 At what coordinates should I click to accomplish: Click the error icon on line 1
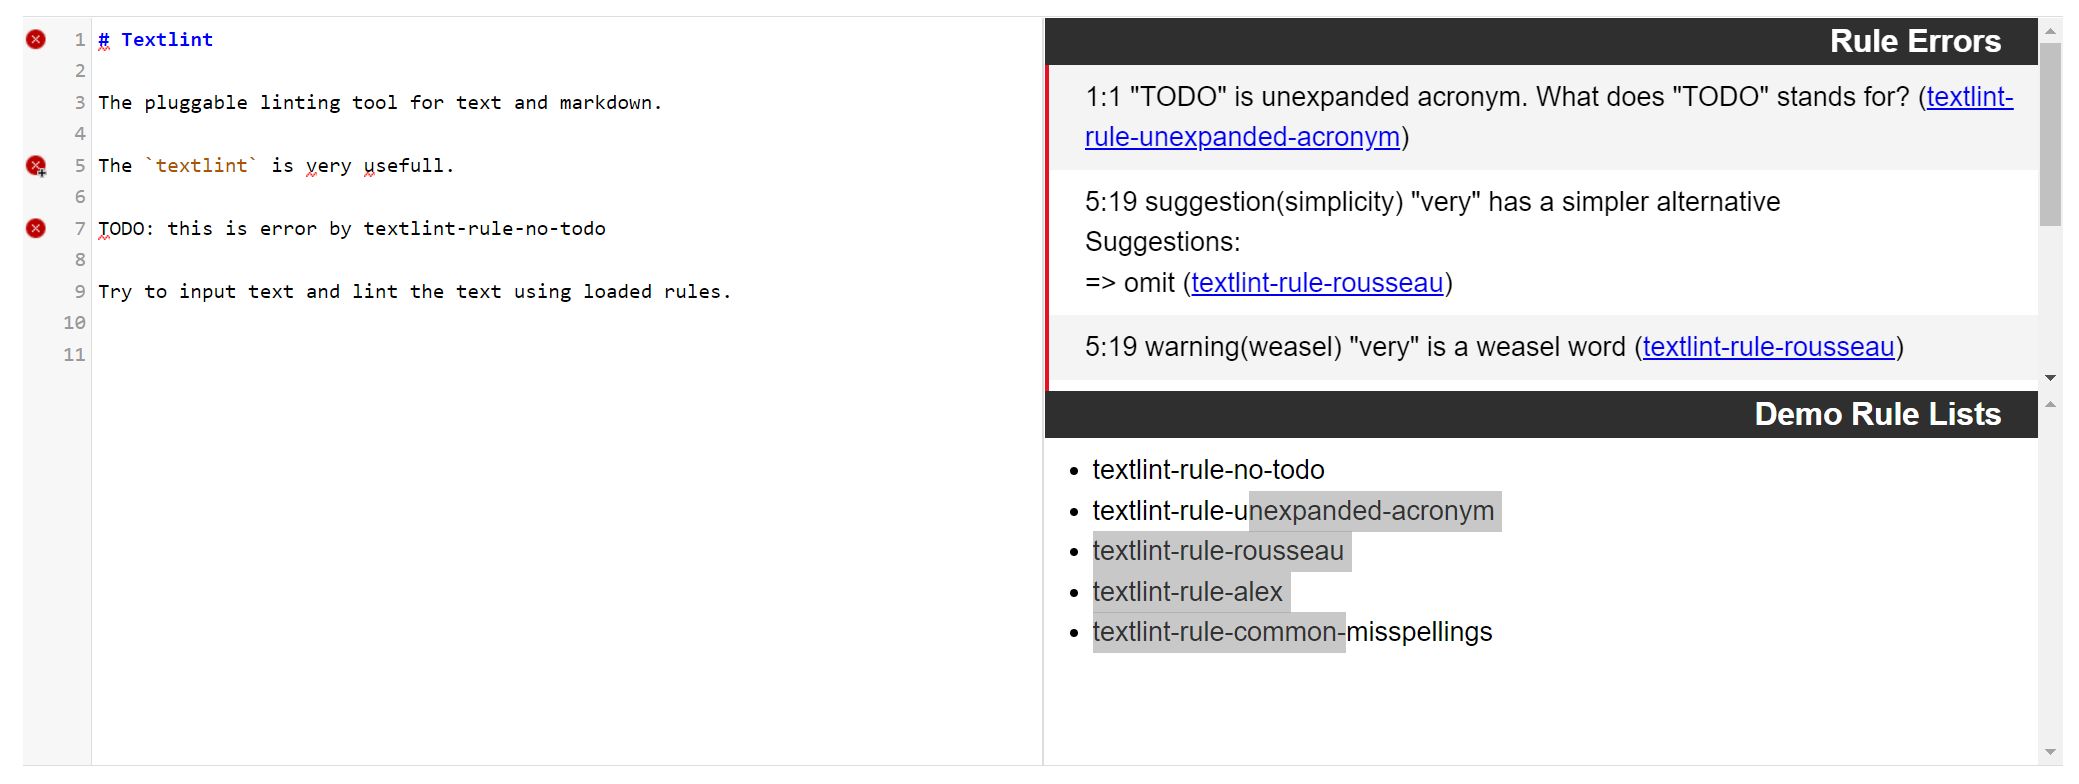36,40
